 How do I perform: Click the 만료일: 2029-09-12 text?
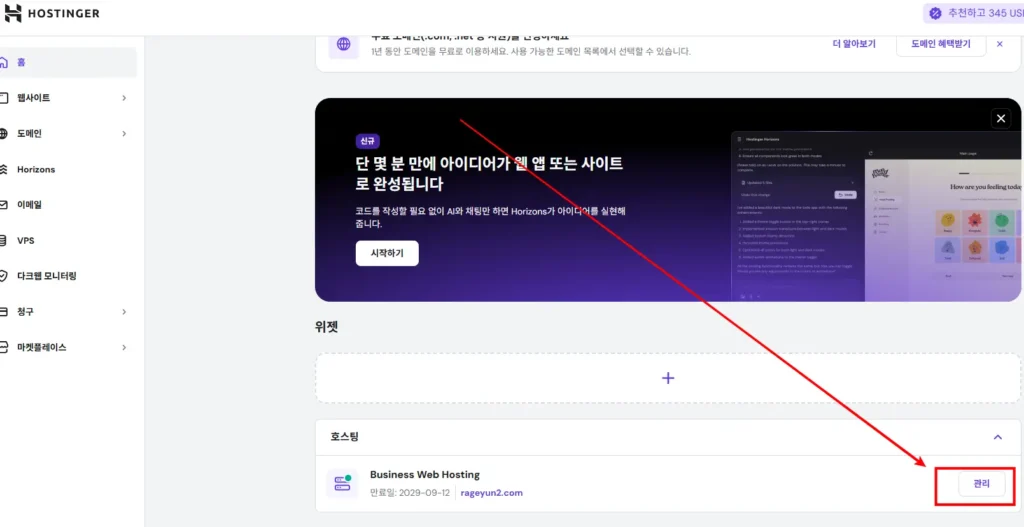tap(410, 493)
